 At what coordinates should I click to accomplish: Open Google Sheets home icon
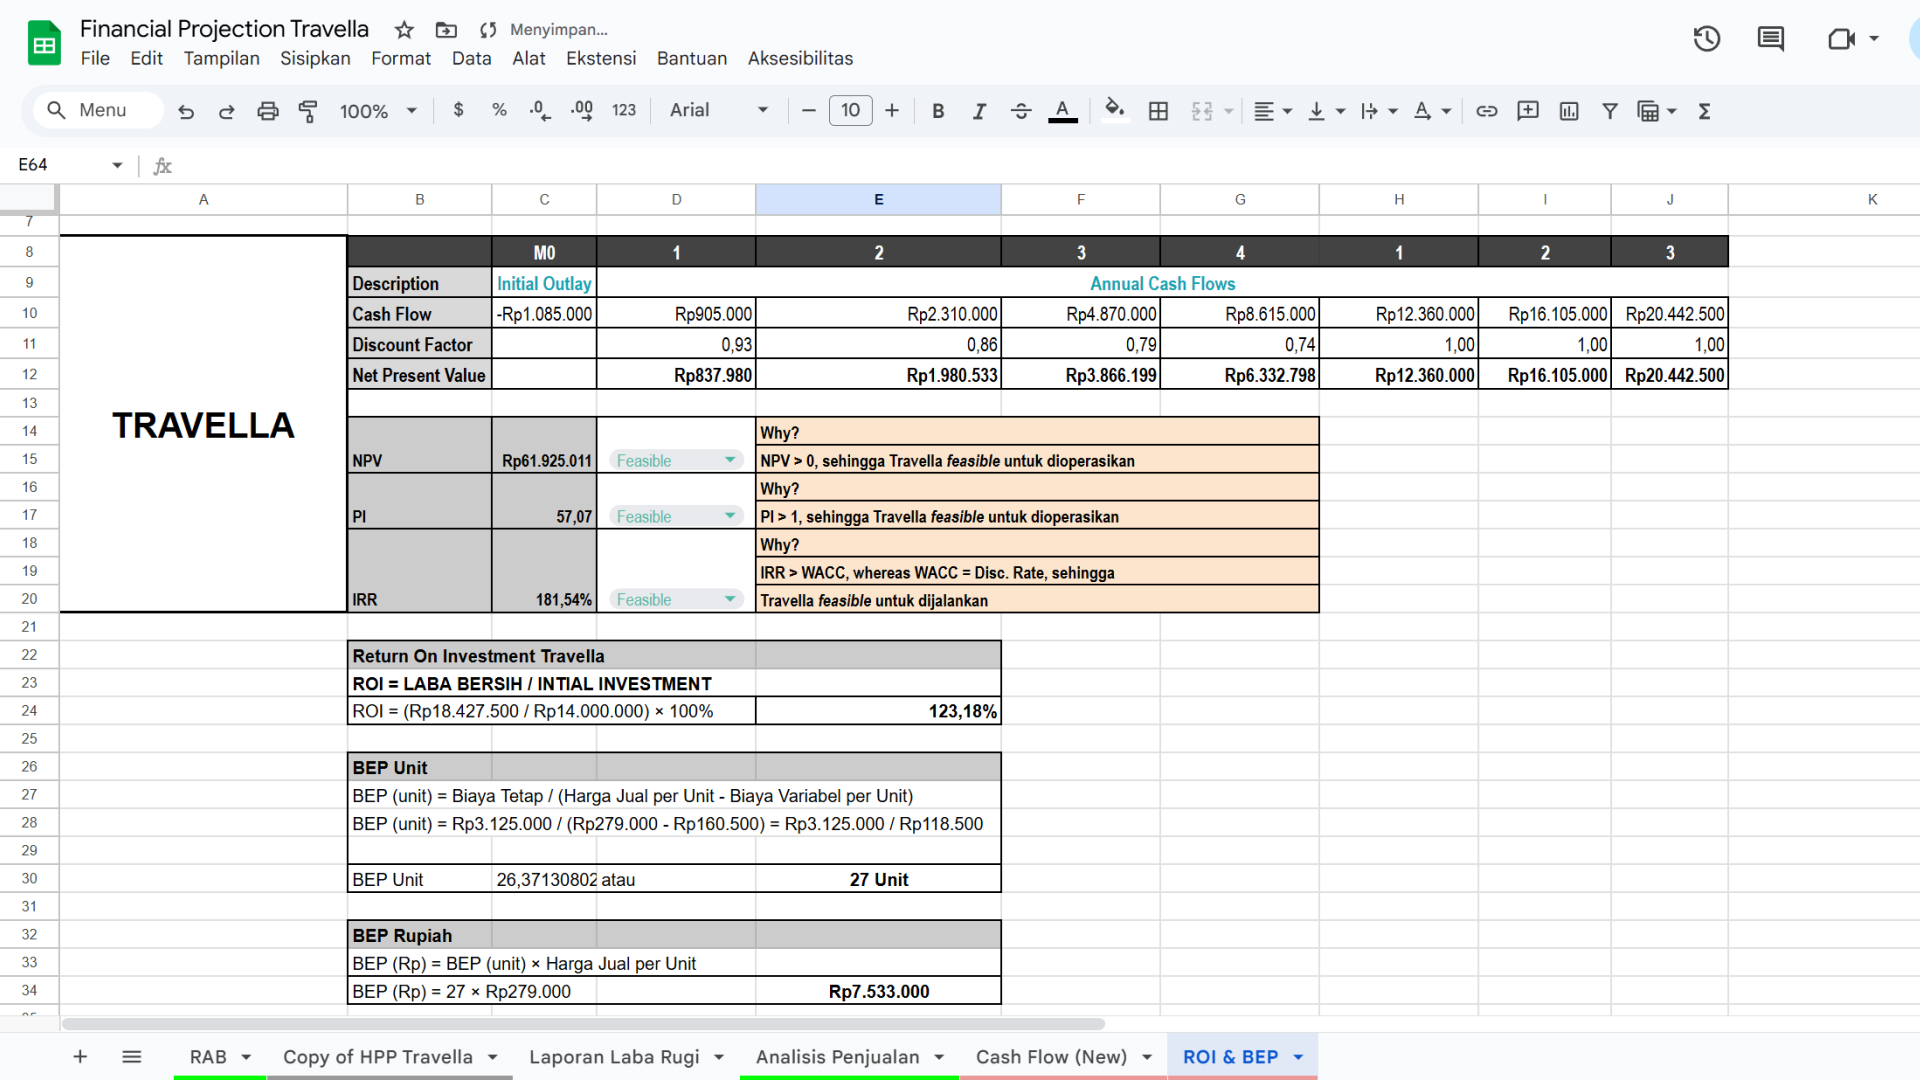click(x=44, y=43)
